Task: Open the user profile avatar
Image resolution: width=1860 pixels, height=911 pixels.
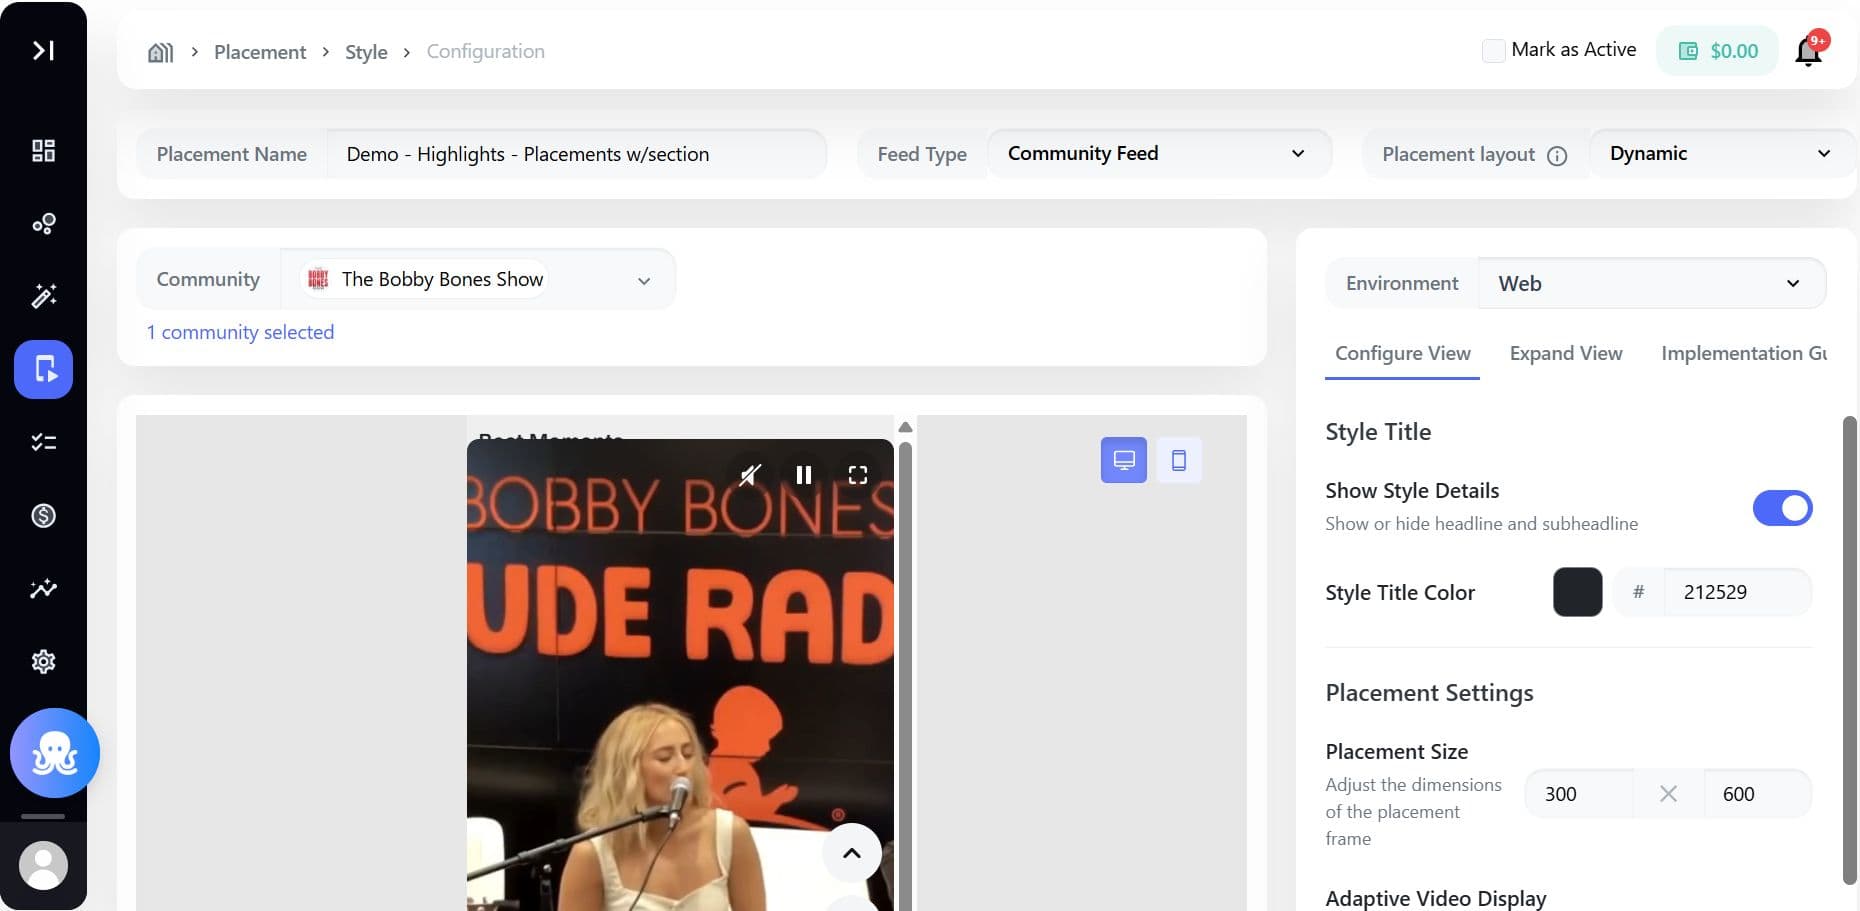Action: click(43, 865)
